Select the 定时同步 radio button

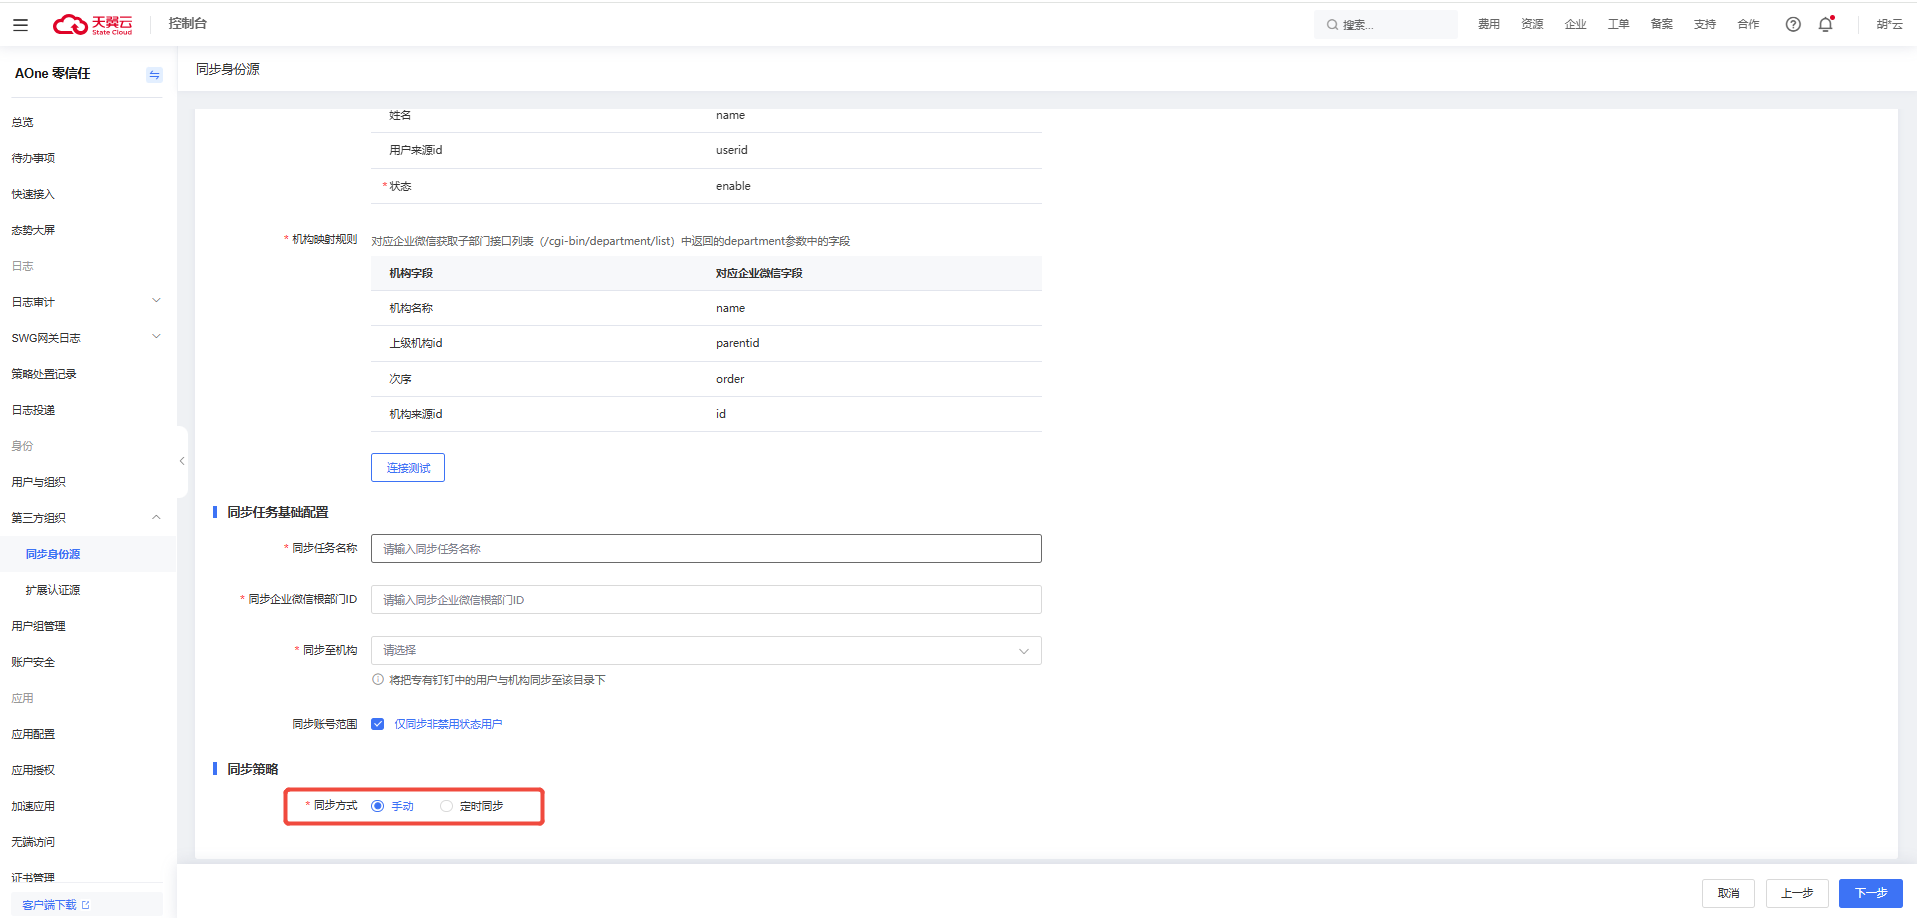(447, 806)
